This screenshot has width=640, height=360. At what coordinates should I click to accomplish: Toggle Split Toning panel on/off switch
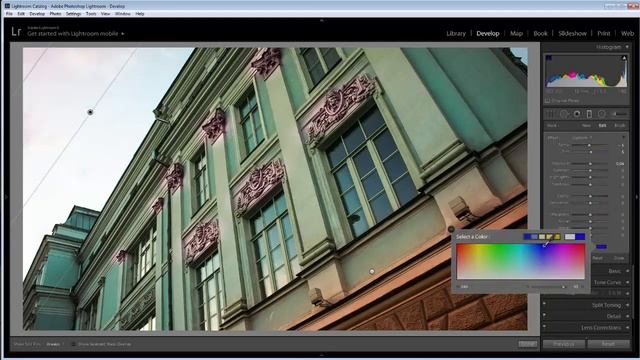tap(544, 303)
